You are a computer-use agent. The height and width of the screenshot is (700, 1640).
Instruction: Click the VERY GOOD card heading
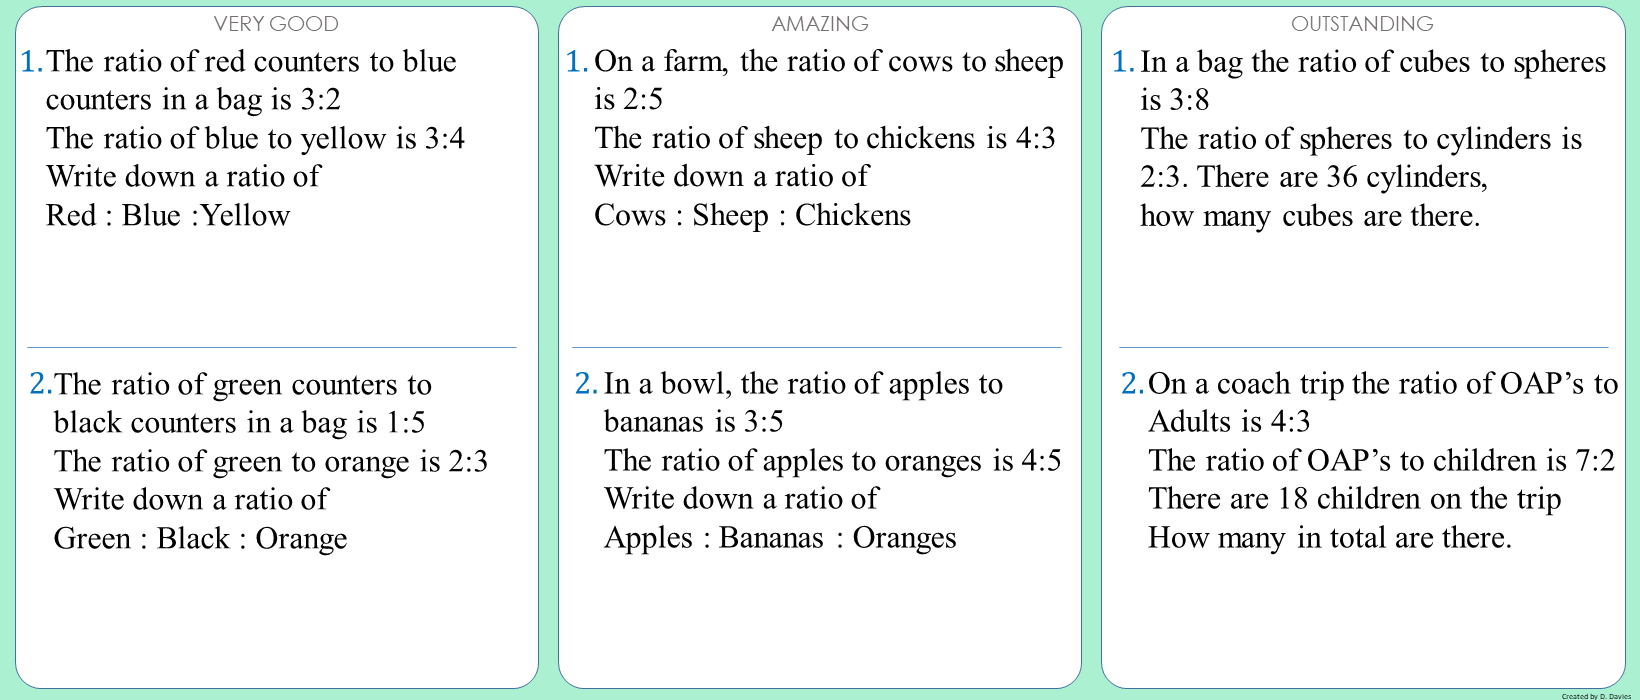click(x=276, y=24)
